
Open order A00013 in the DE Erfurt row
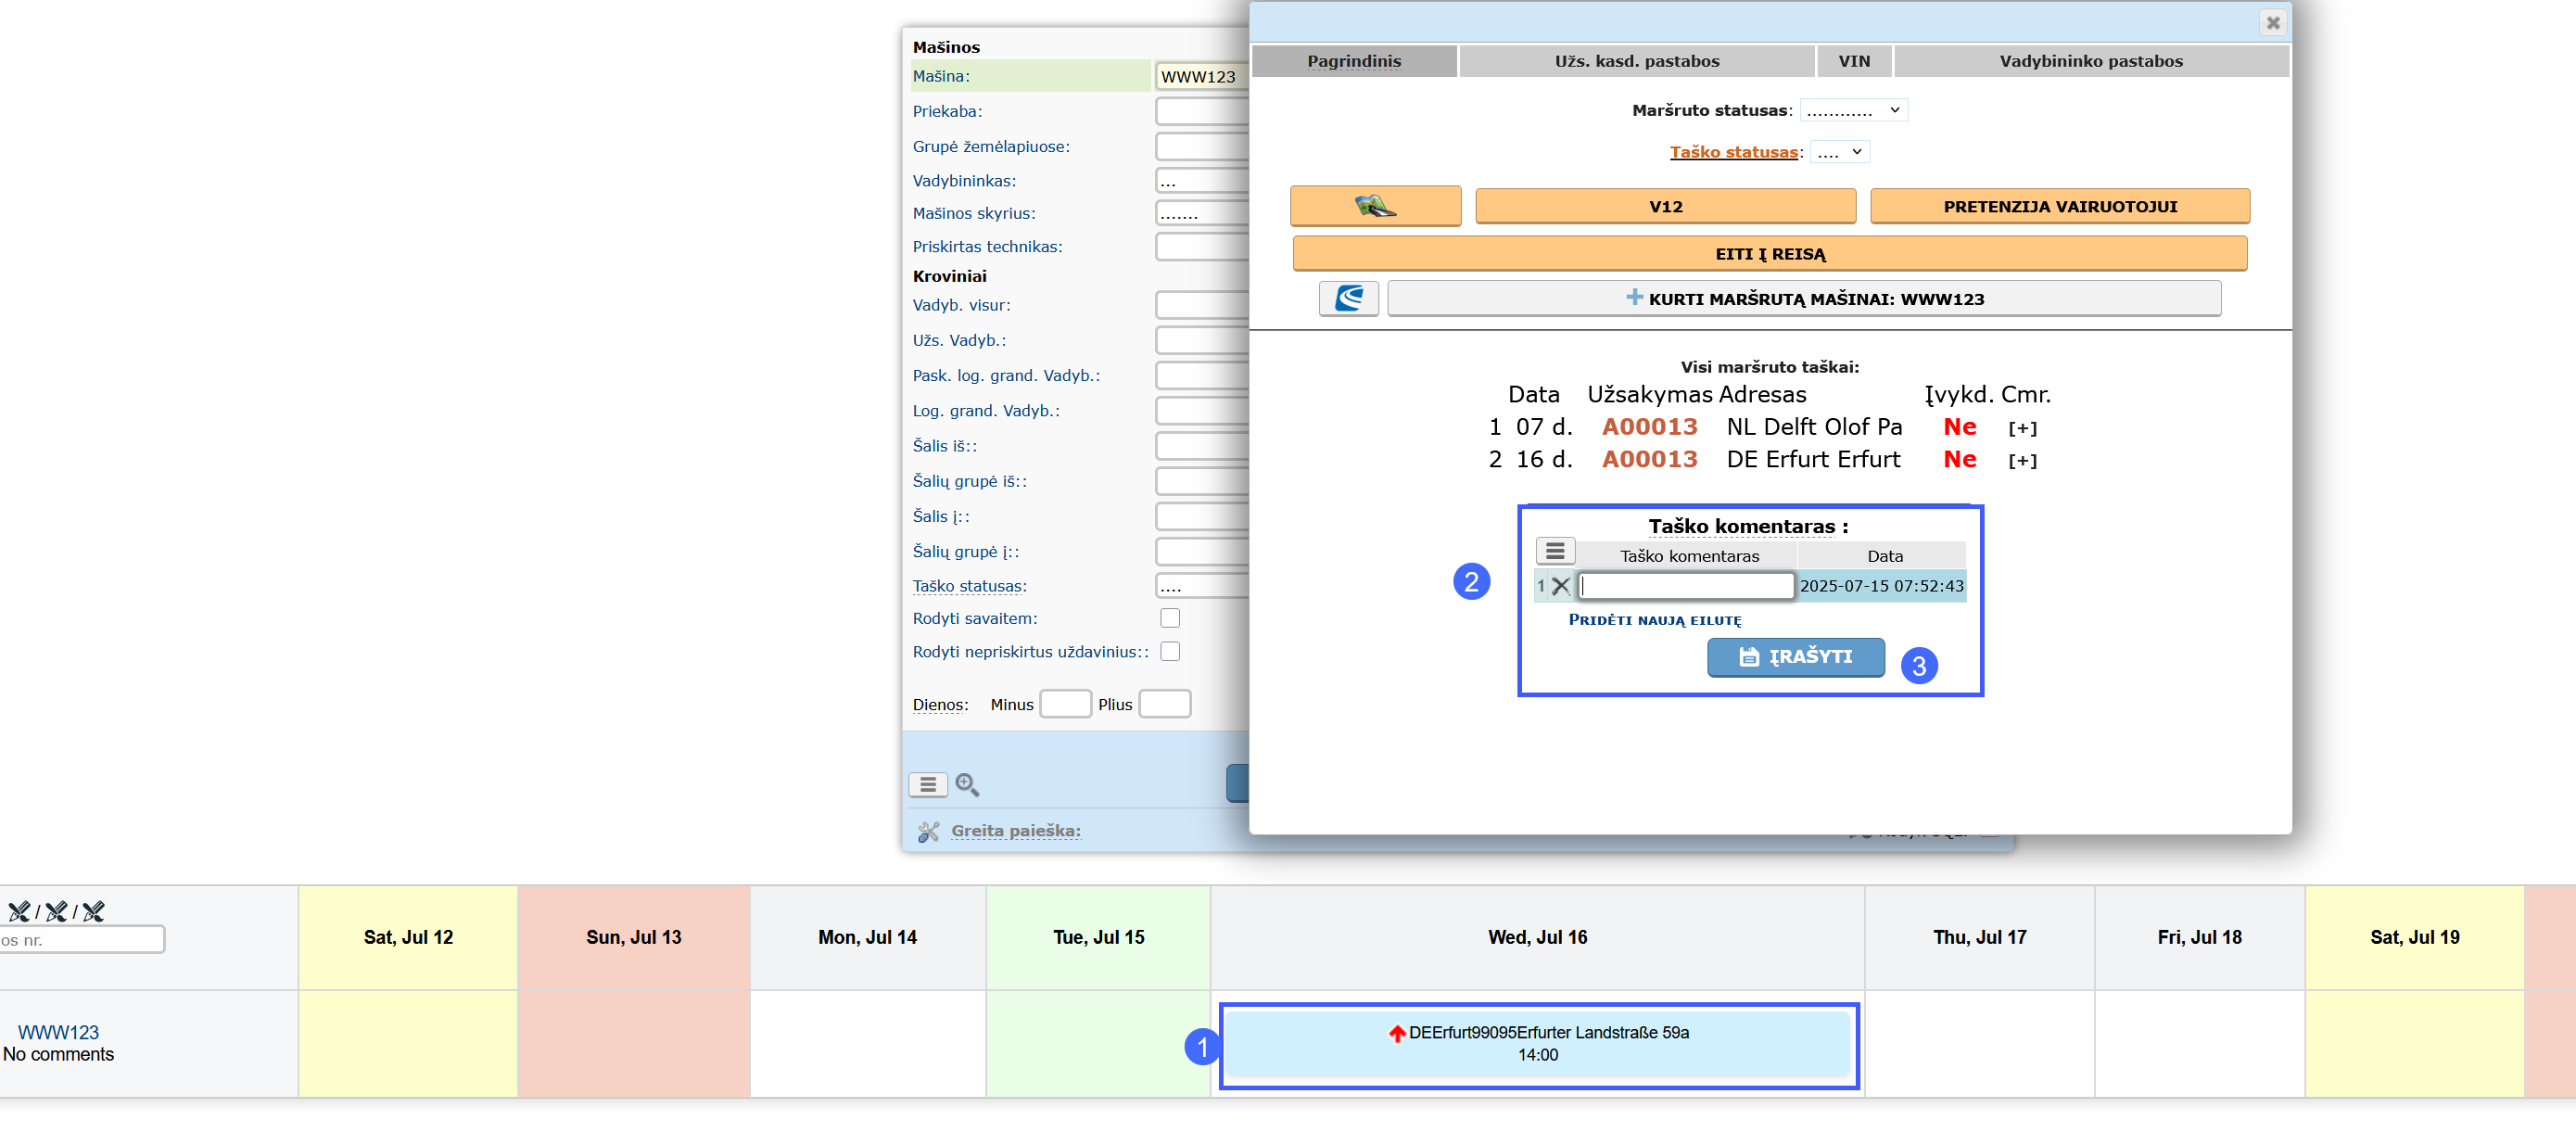pos(1649,460)
